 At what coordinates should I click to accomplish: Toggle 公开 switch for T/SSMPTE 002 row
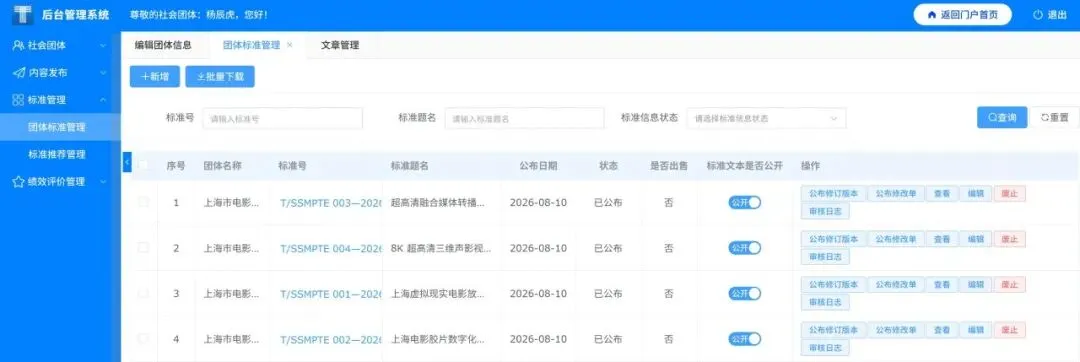click(745, 339)
